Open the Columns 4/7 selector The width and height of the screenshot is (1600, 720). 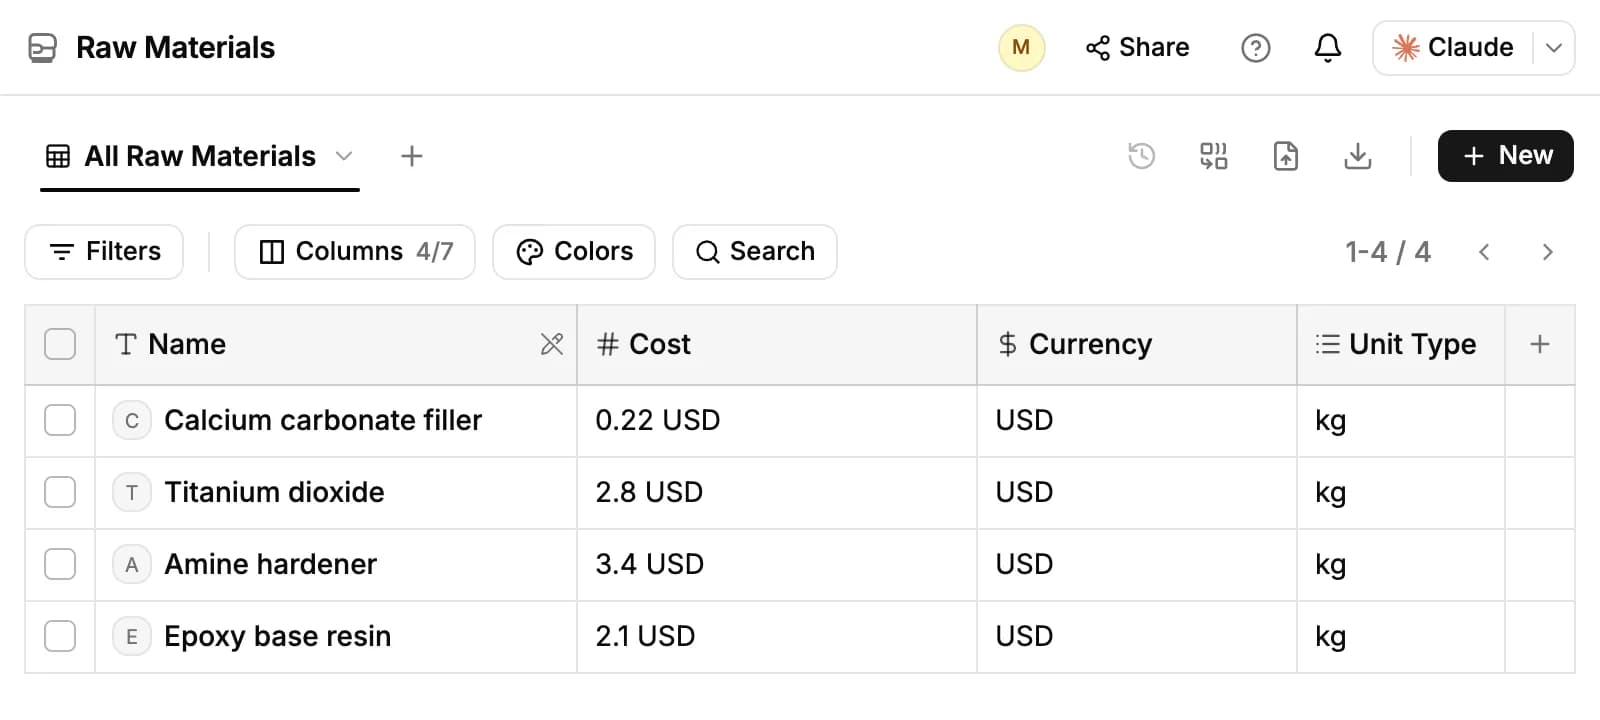point(355,252)
